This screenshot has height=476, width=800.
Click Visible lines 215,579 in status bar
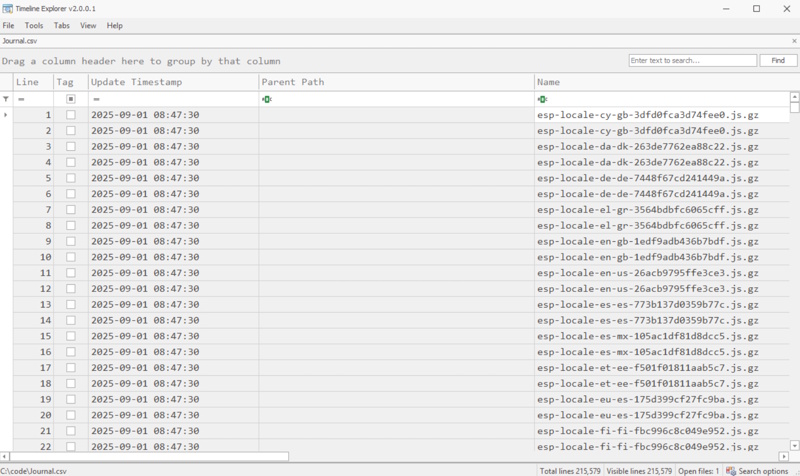click(639, 471)
